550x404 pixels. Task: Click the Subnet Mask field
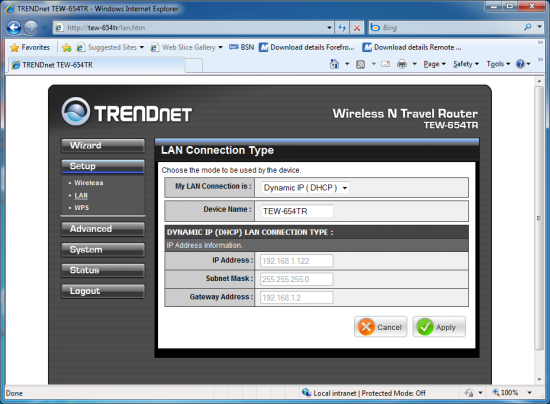(x=297, y=279)
